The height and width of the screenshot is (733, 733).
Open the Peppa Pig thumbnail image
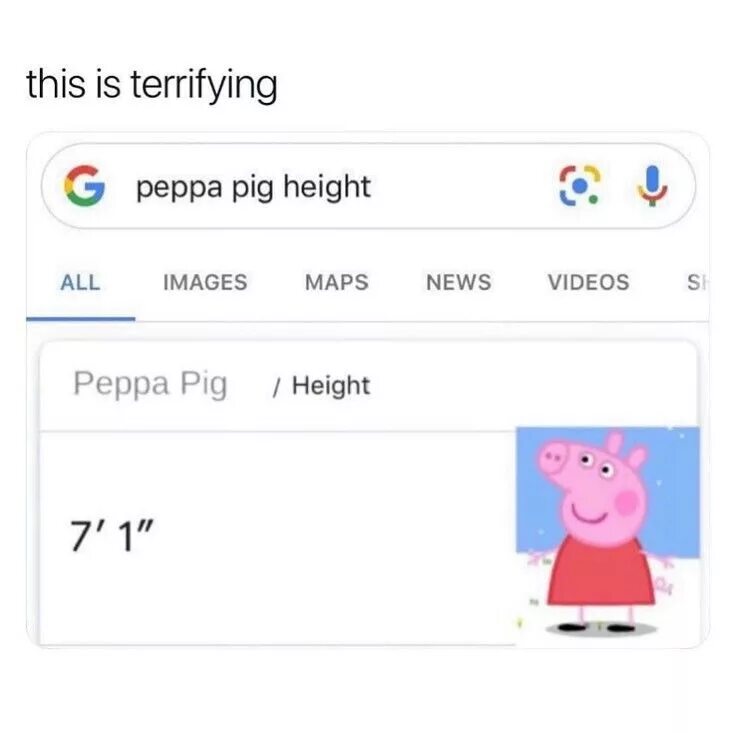(608, 536)
